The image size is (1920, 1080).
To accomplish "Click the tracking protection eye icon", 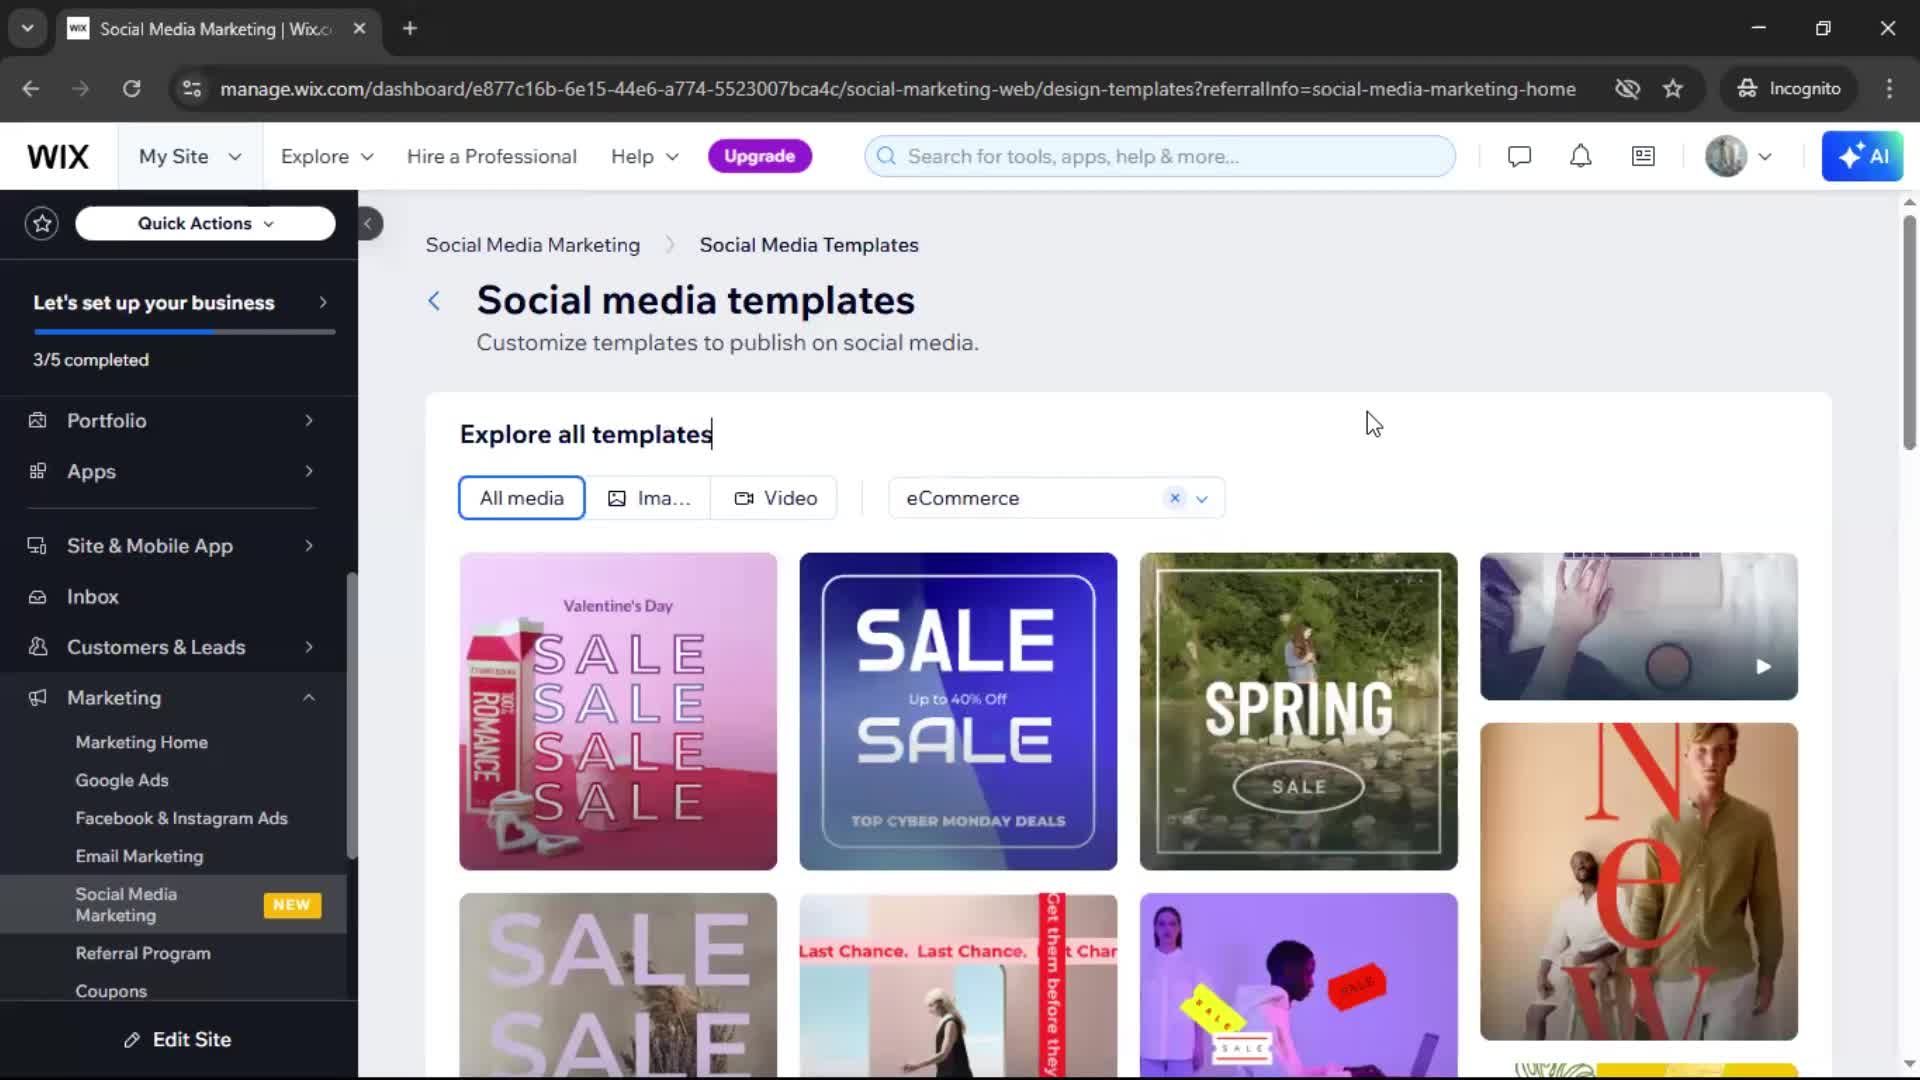I will tap(1627, 88).
